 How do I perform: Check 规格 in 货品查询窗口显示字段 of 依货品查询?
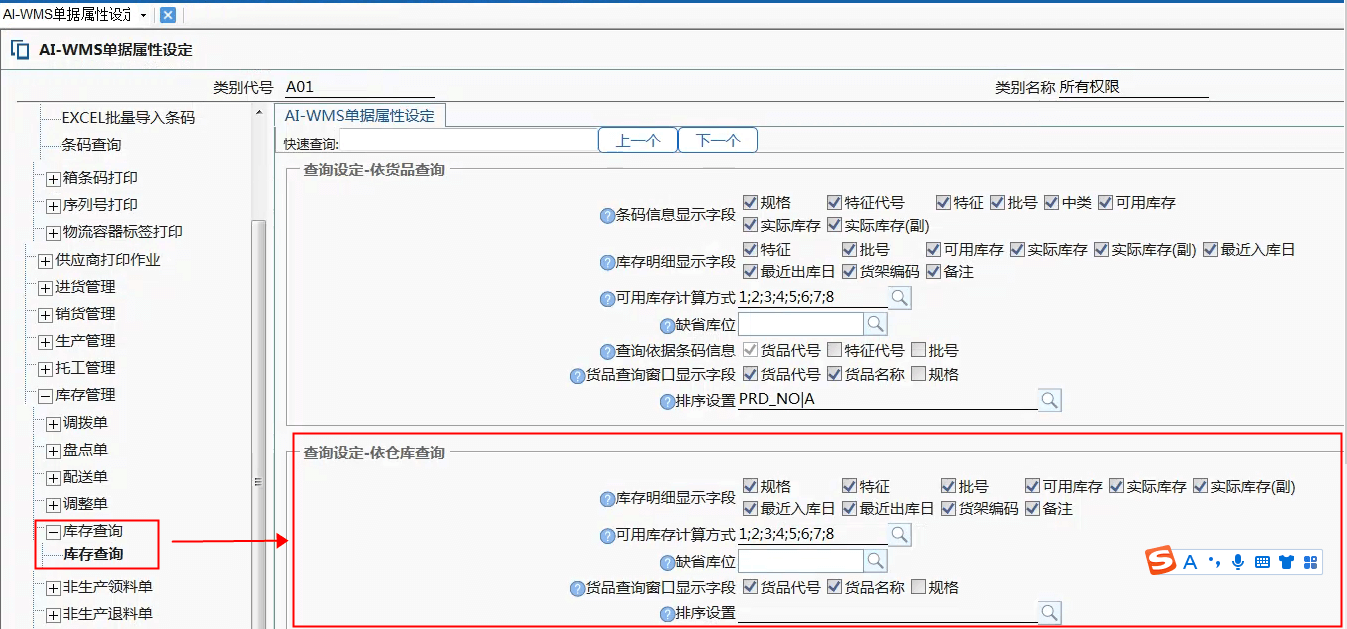point(918,374)
